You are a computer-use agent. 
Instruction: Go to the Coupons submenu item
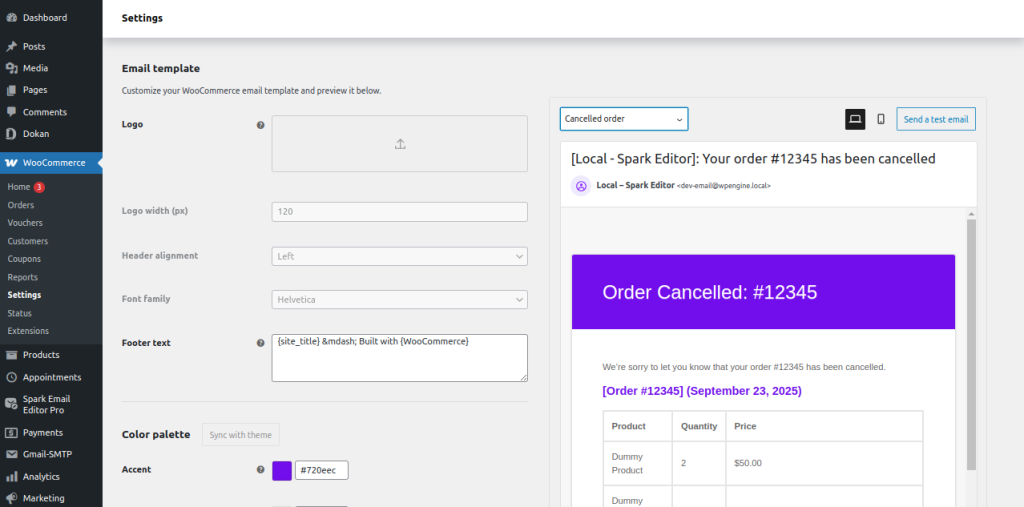pos(24,259)
